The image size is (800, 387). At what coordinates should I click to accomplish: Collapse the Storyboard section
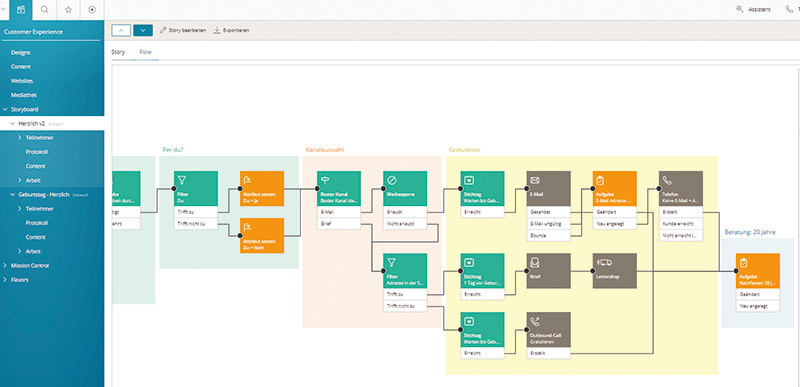point(6,109)
